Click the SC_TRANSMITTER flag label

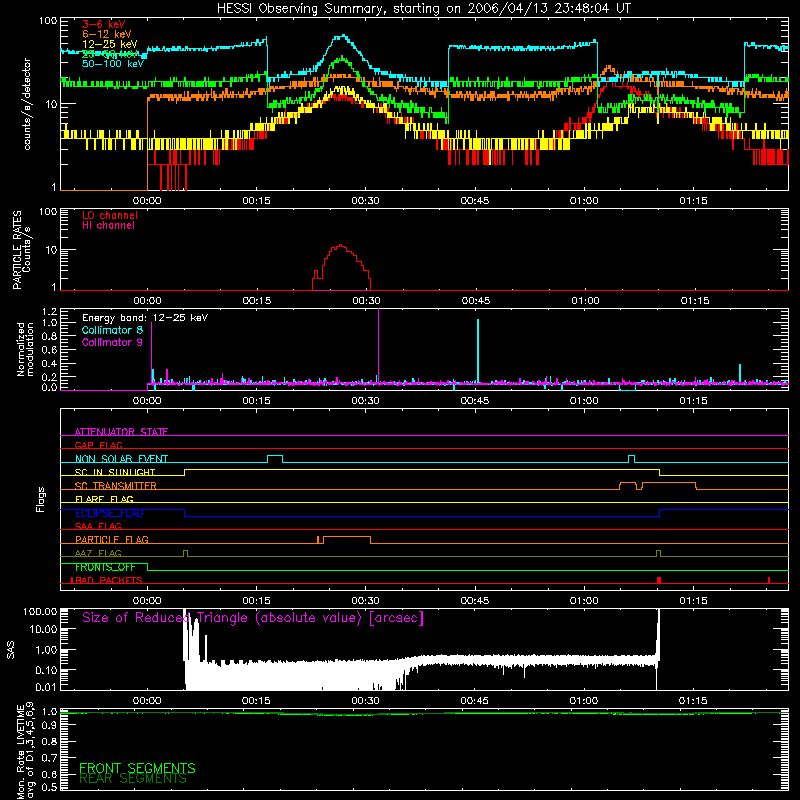click(x=116, y=485)
